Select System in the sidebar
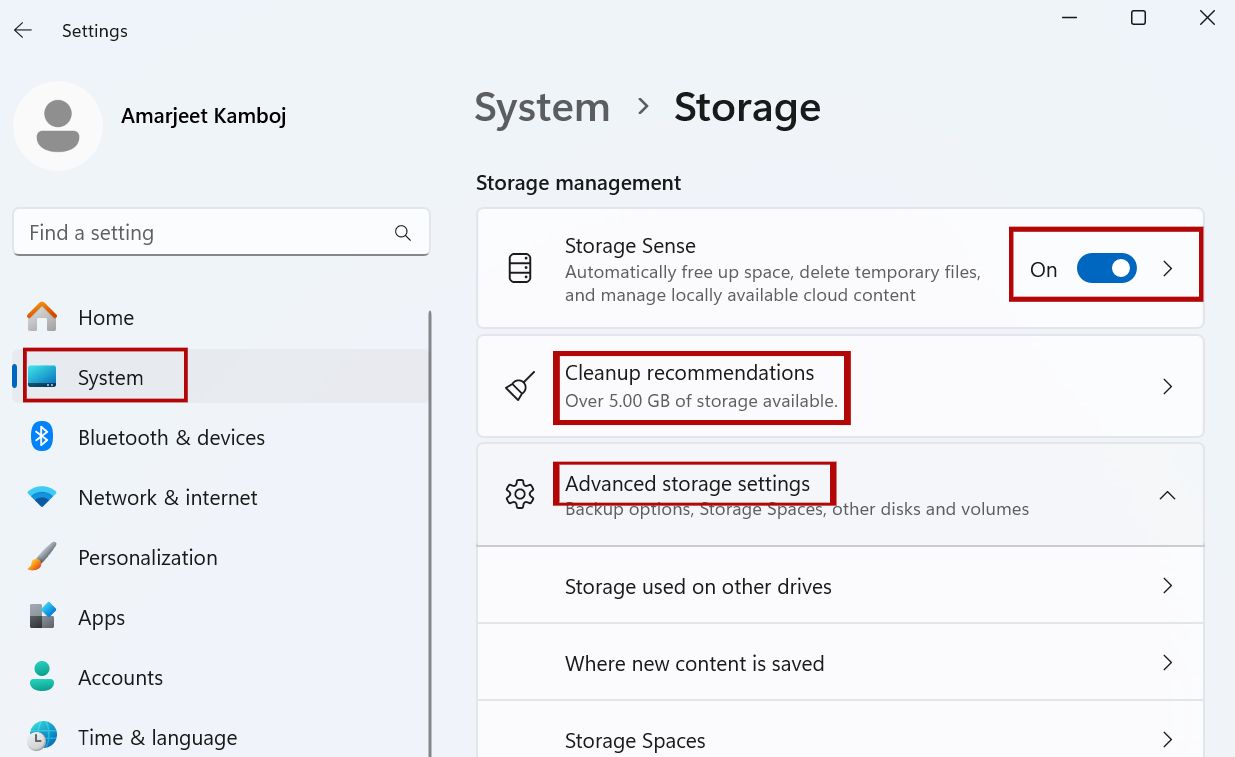 point(110,377)
